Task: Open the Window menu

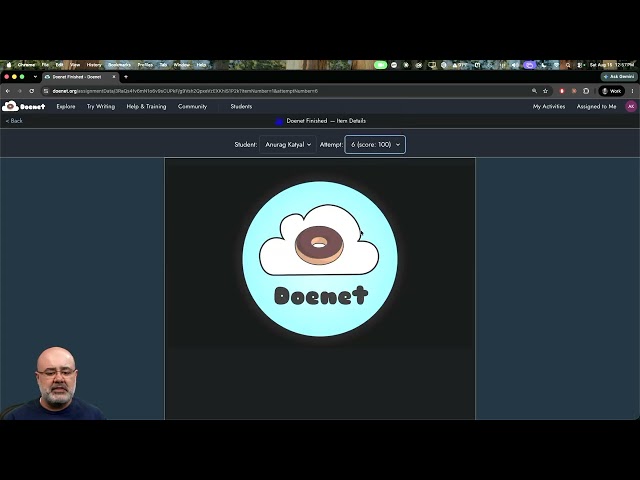Action: click(x=182, y=65)
